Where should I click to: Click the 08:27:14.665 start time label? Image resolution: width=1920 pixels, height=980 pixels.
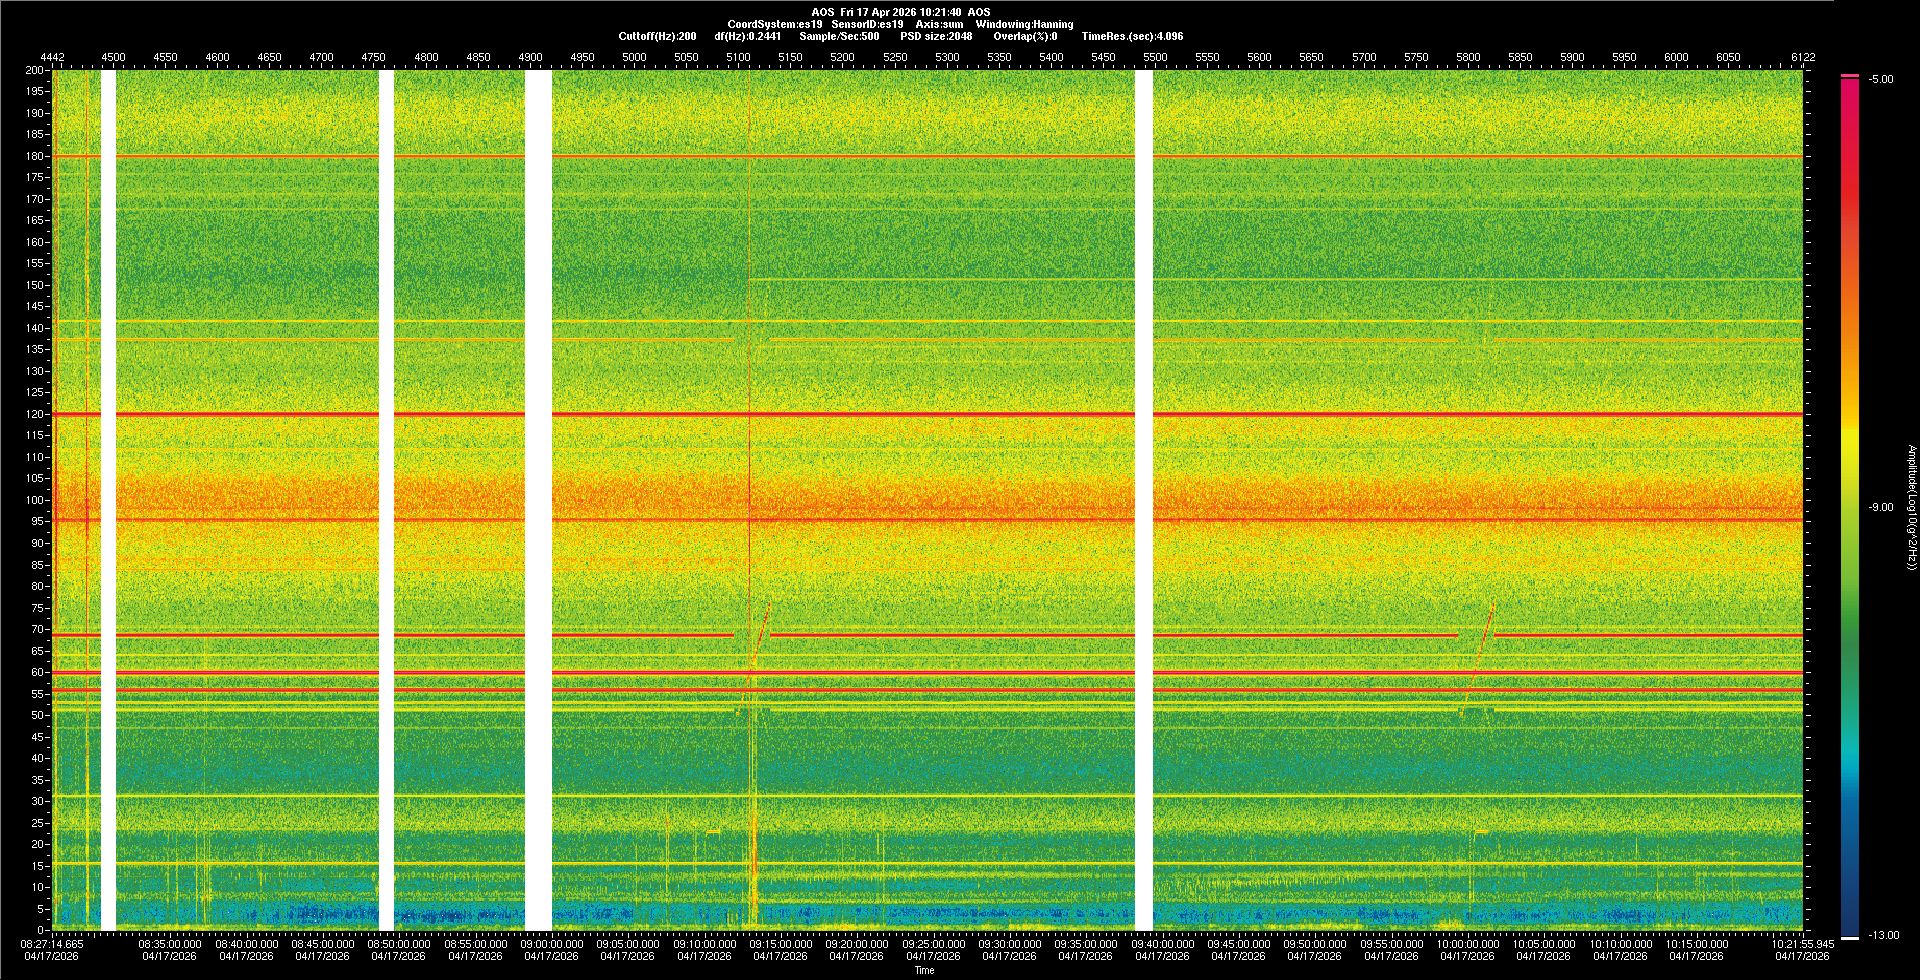(52, 944)
